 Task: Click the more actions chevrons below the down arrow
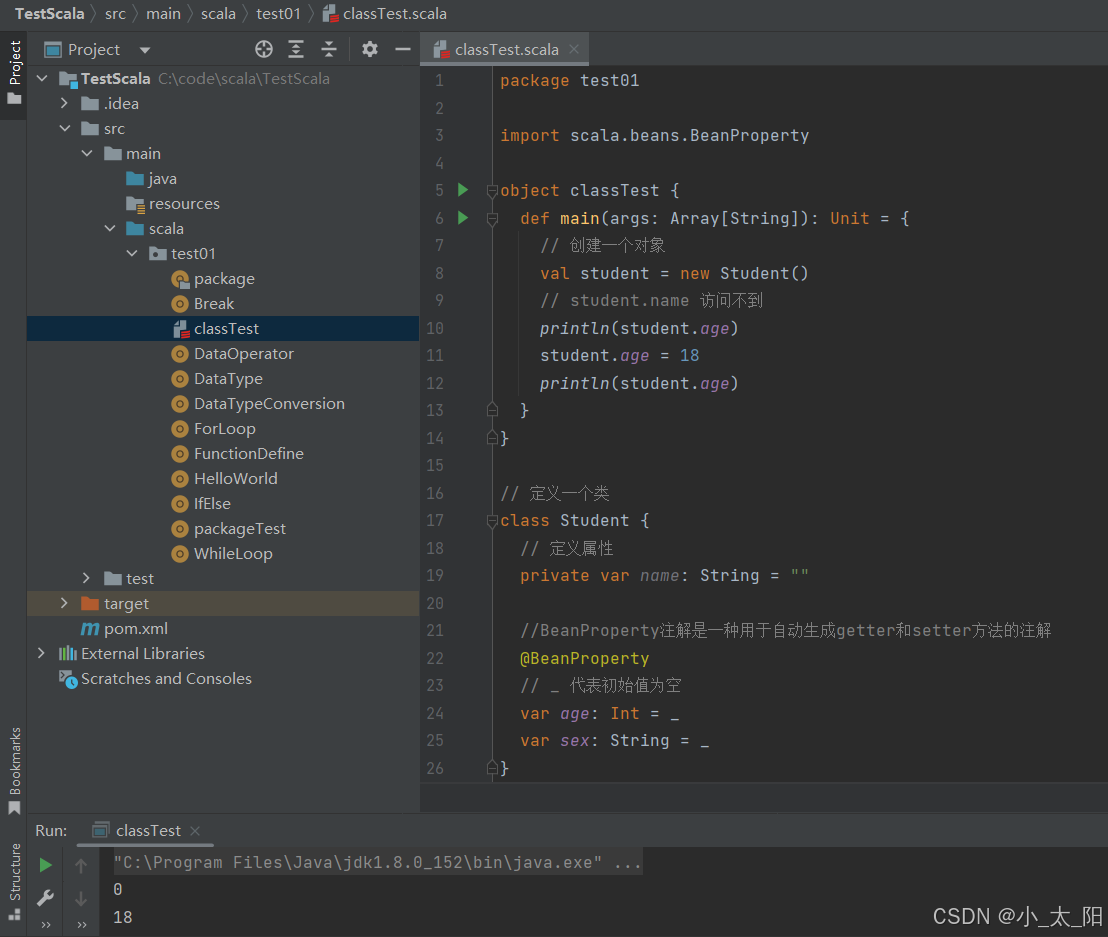tap(82, 924)
